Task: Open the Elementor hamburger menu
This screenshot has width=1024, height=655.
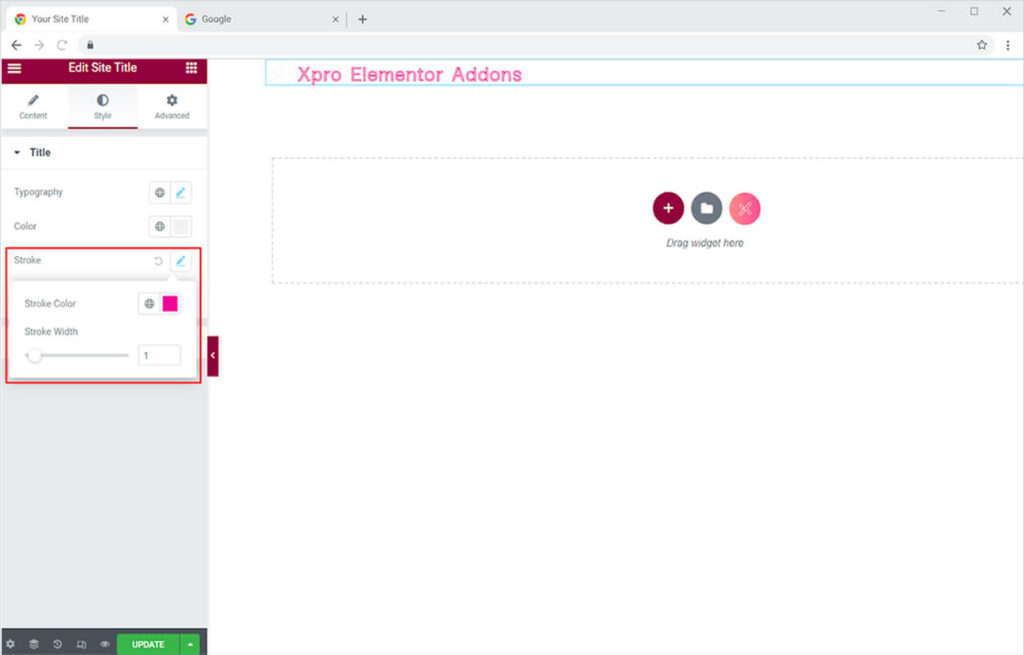Action: point(14,68)
